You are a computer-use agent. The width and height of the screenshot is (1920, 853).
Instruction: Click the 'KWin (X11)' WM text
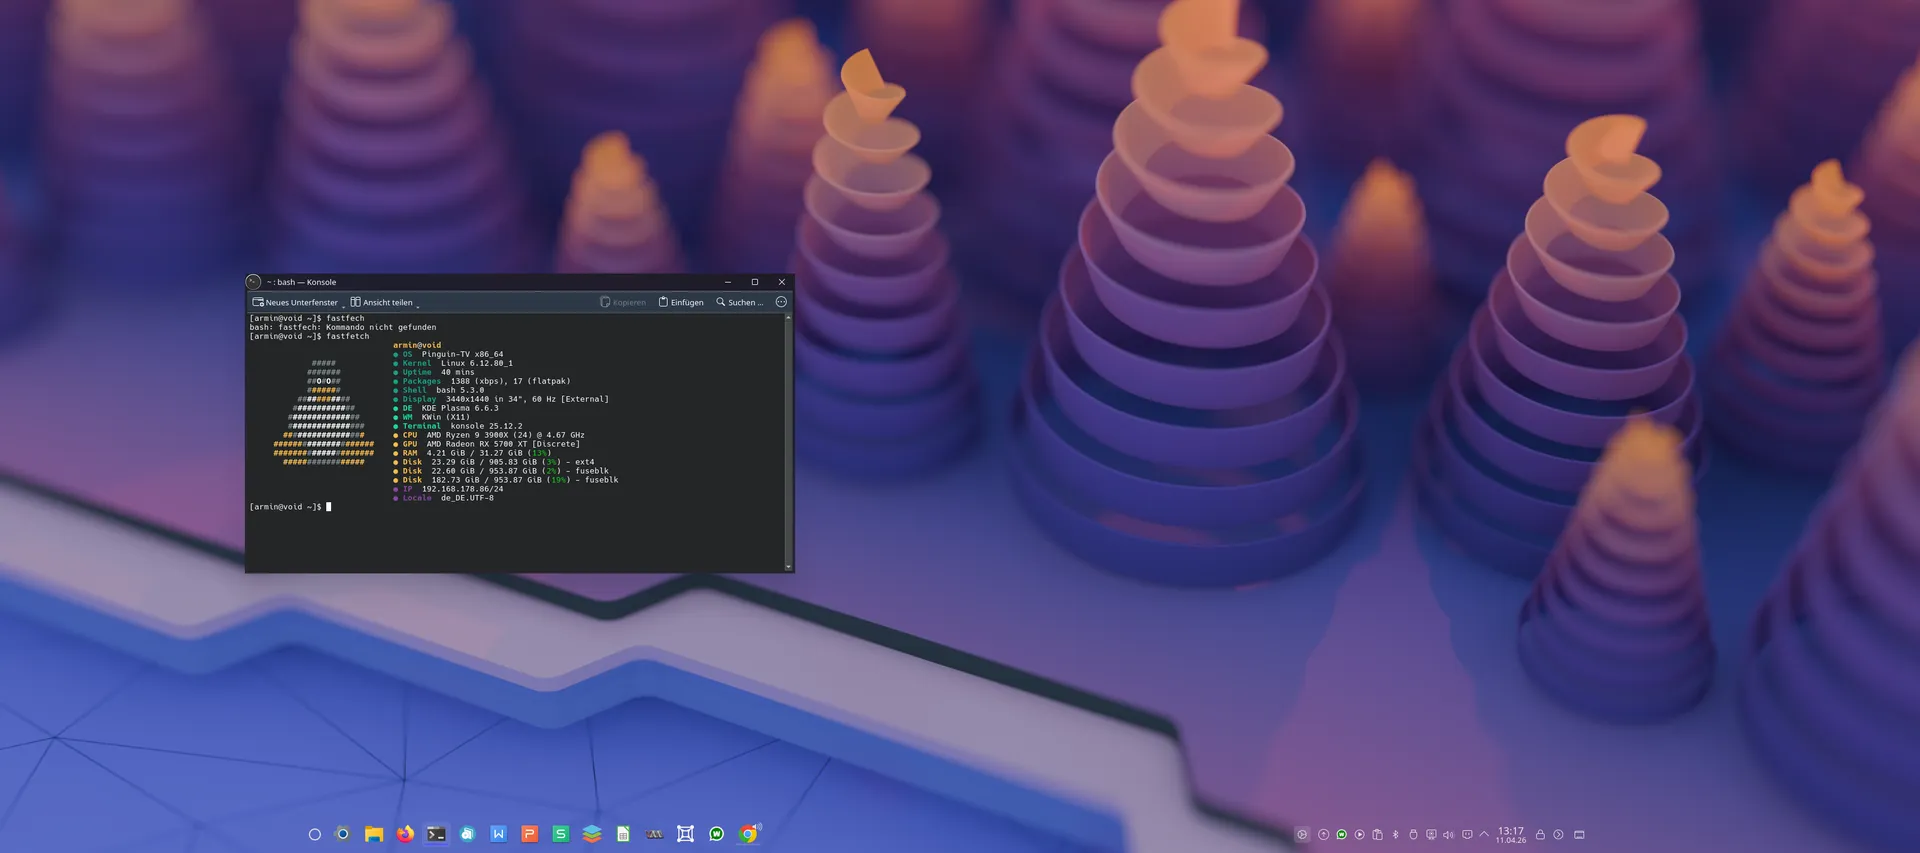pyautogui.click(x=445, y=417)
